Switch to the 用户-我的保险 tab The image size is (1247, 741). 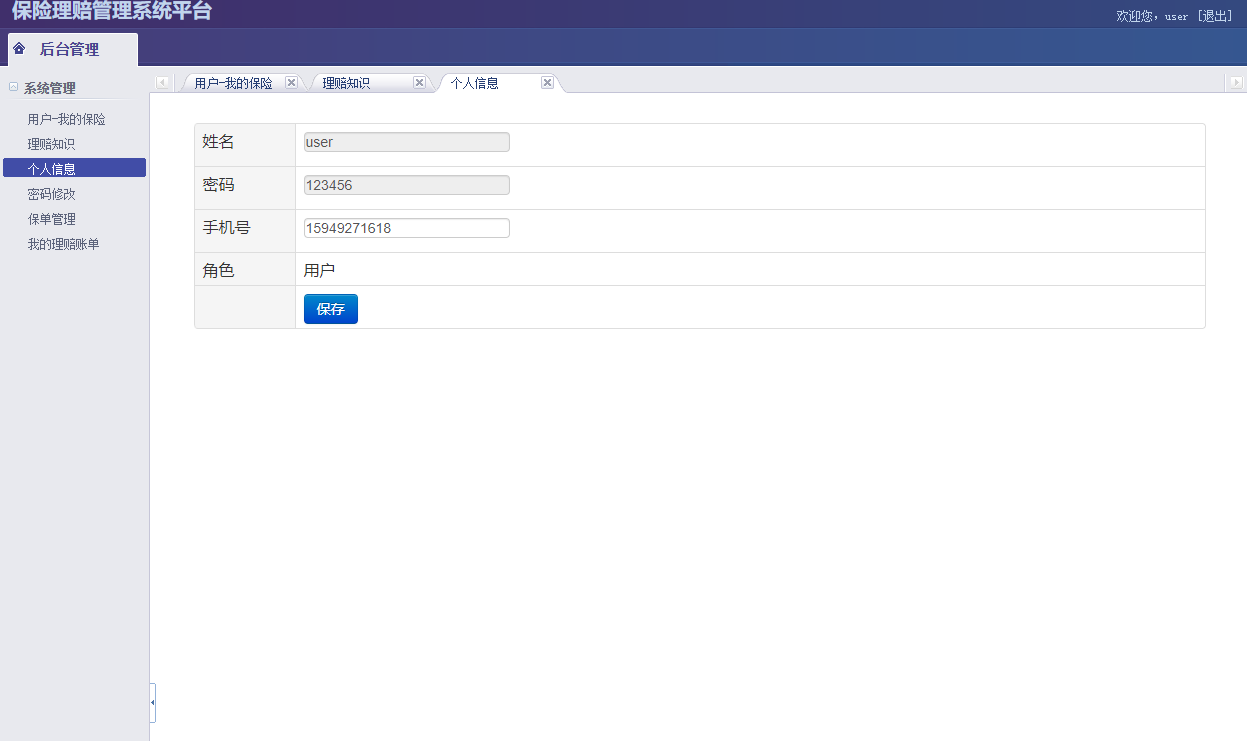(x=233, y=84)
